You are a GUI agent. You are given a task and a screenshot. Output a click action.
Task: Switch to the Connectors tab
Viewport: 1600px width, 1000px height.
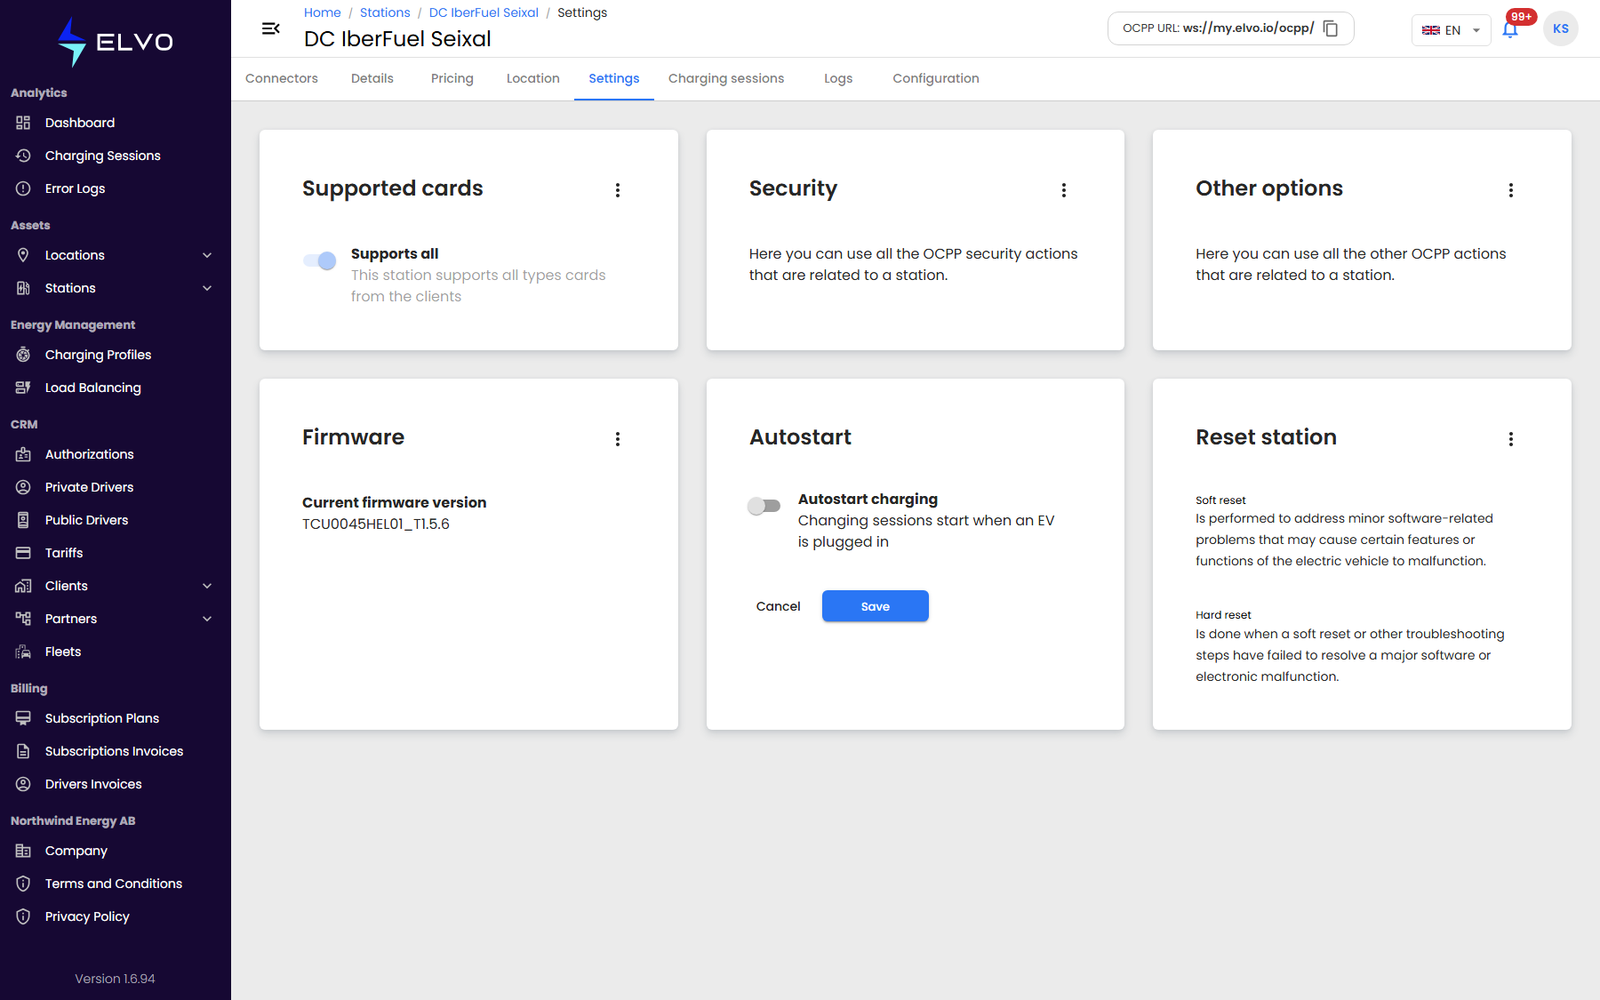tap(282, 79)
